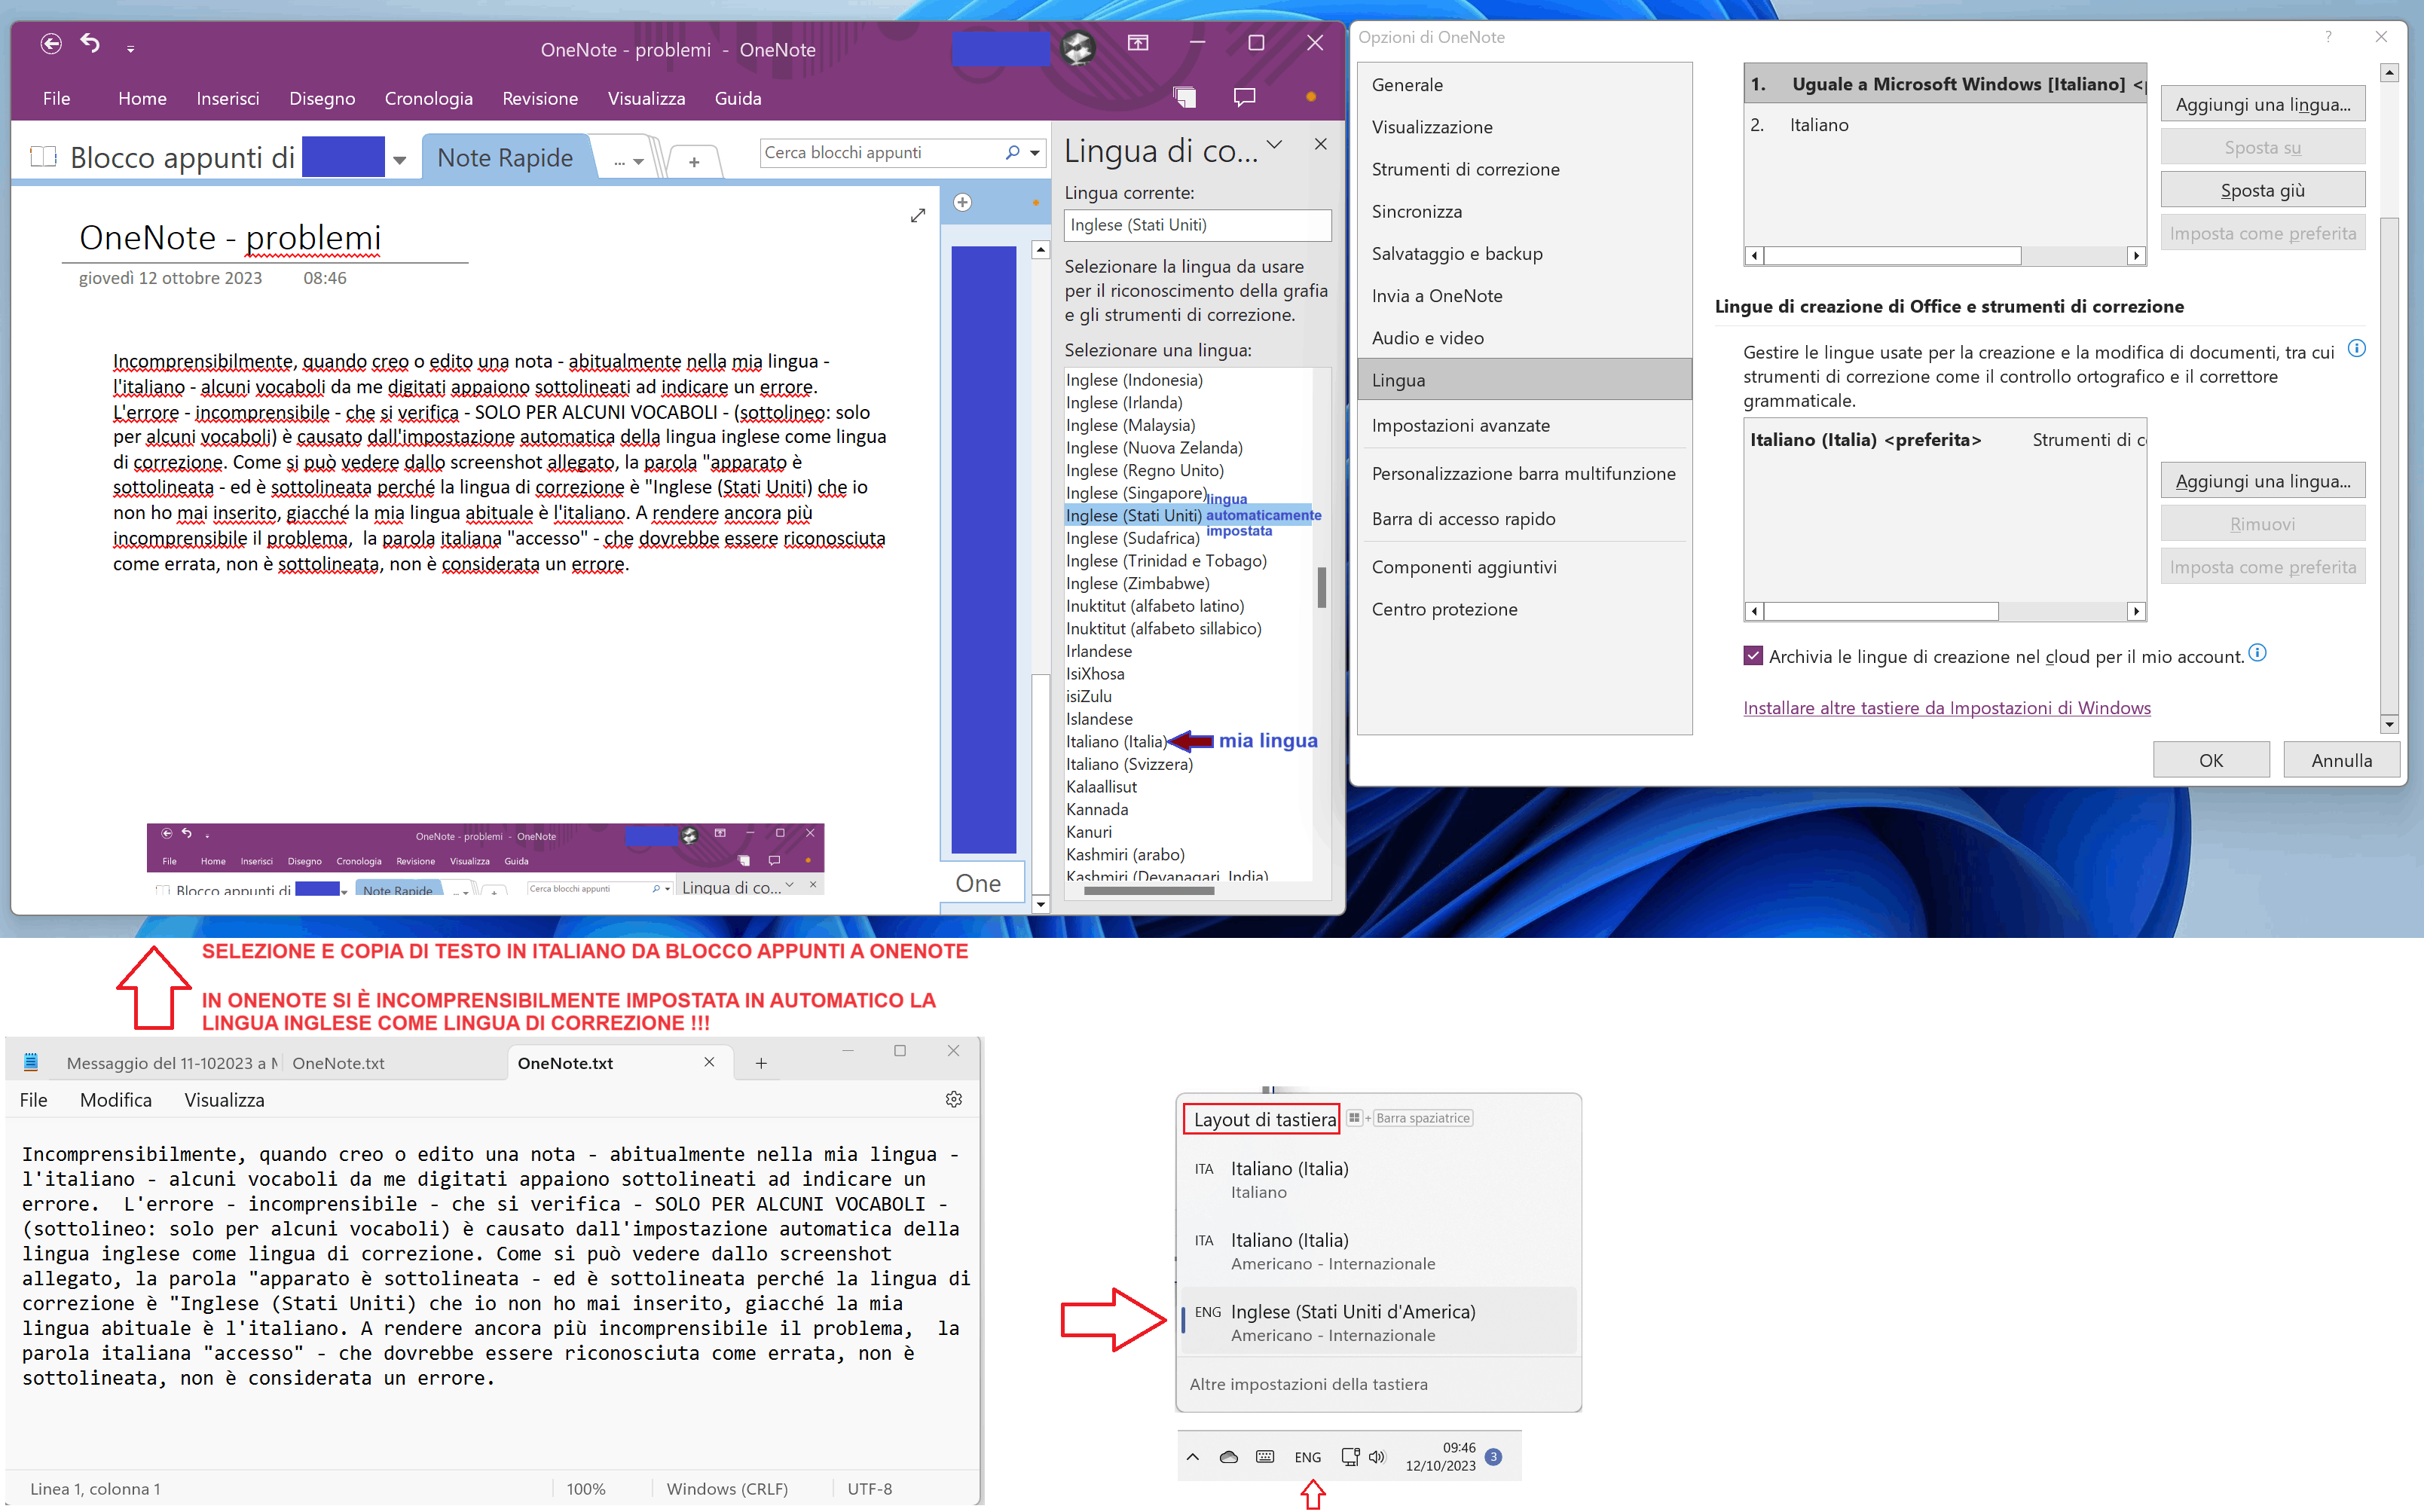This screenshot has width=2424, height=1512.
Task: Add a new page with the plus circle icon
Action: tap(962, 203)
